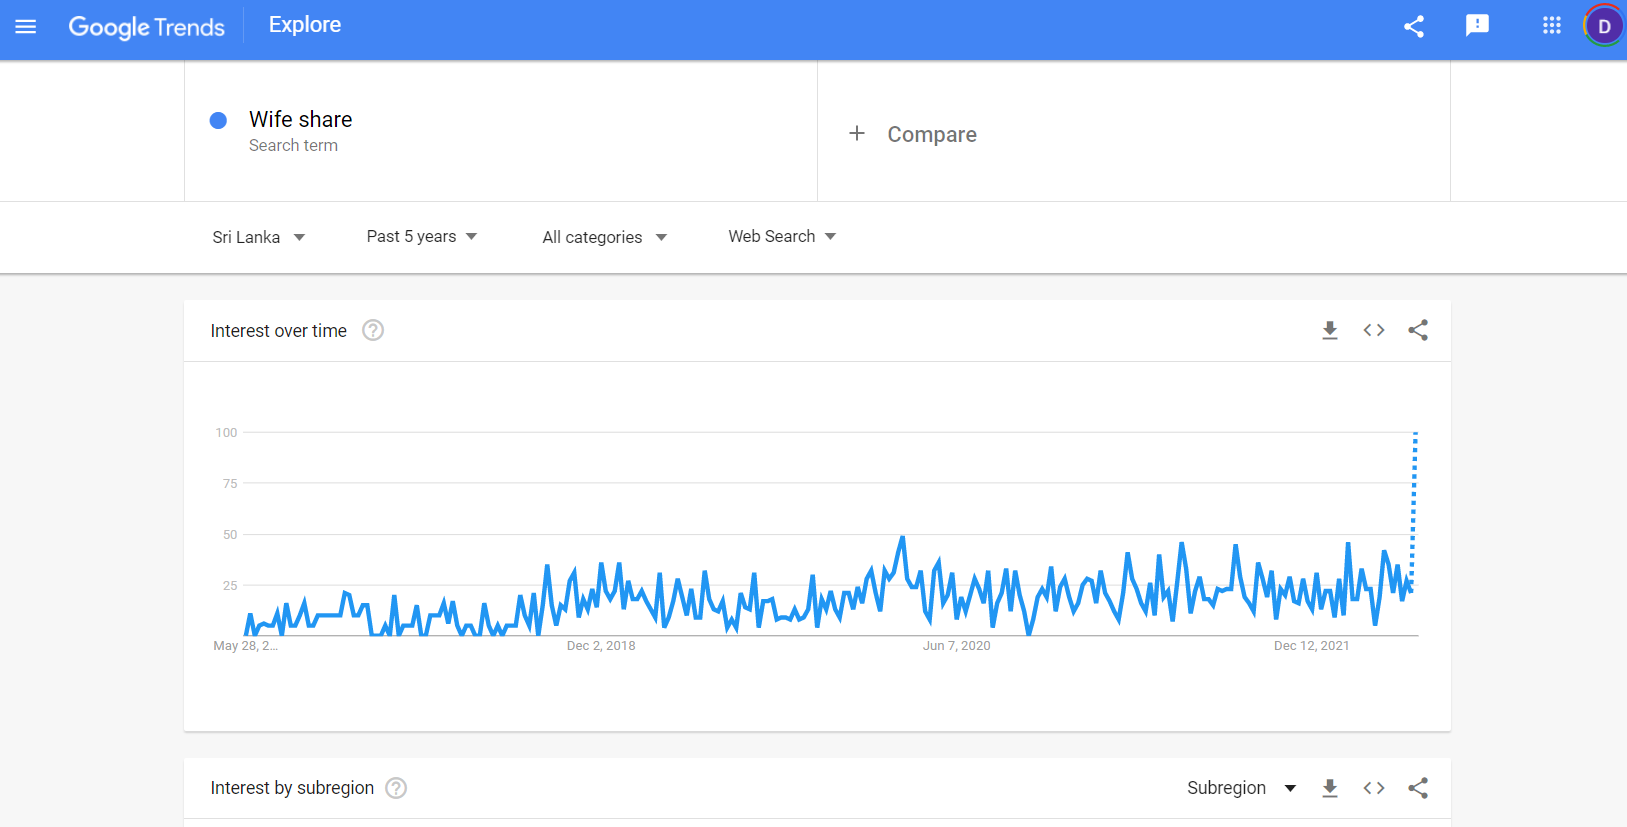Open embed code for Interest by subregion
1627x827 pixels.
pyautogui.click(x=1374, y=788)
